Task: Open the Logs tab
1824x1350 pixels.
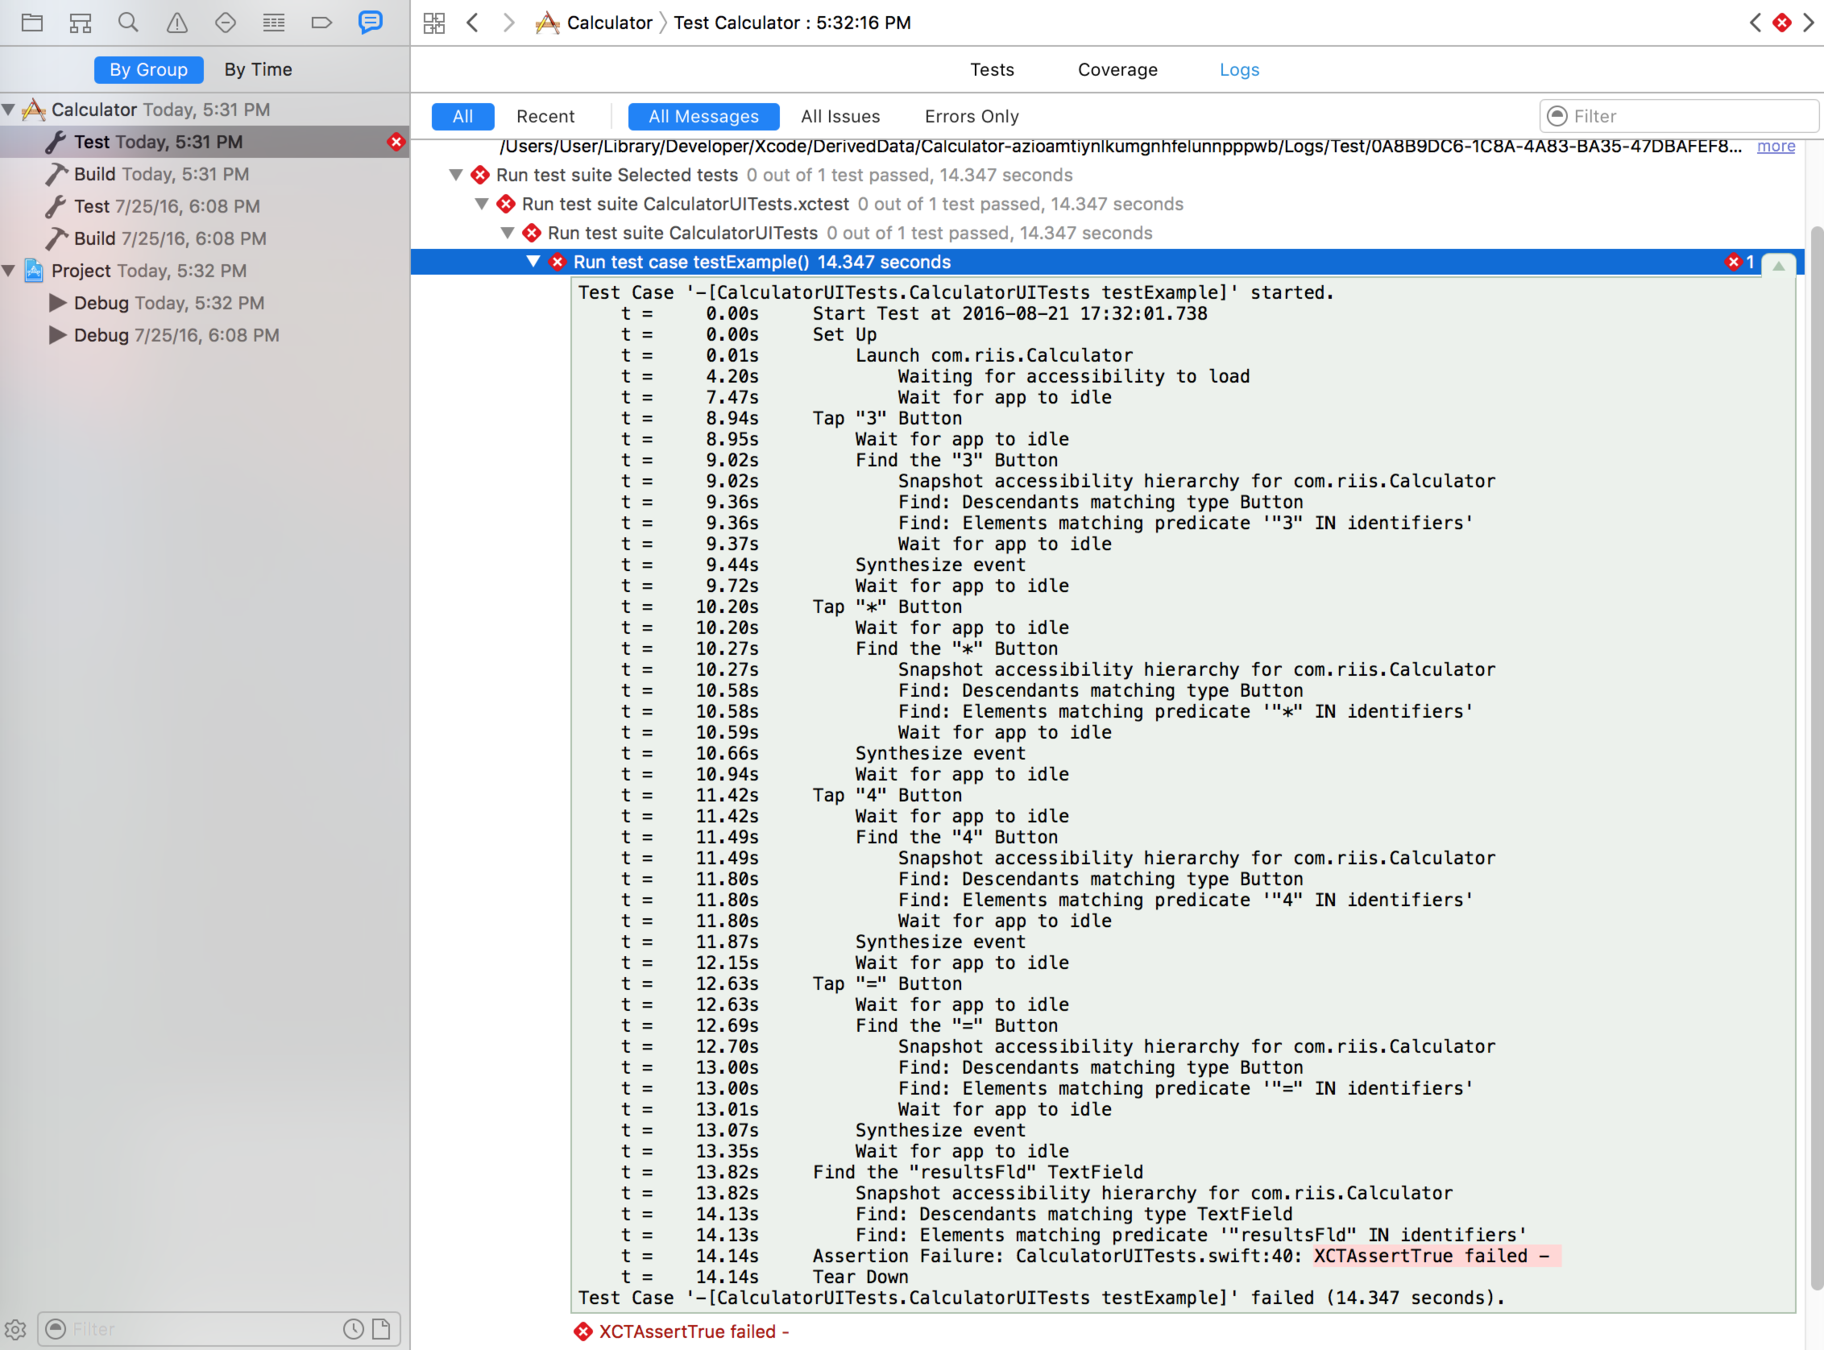Action: (x=1239, y=70)
